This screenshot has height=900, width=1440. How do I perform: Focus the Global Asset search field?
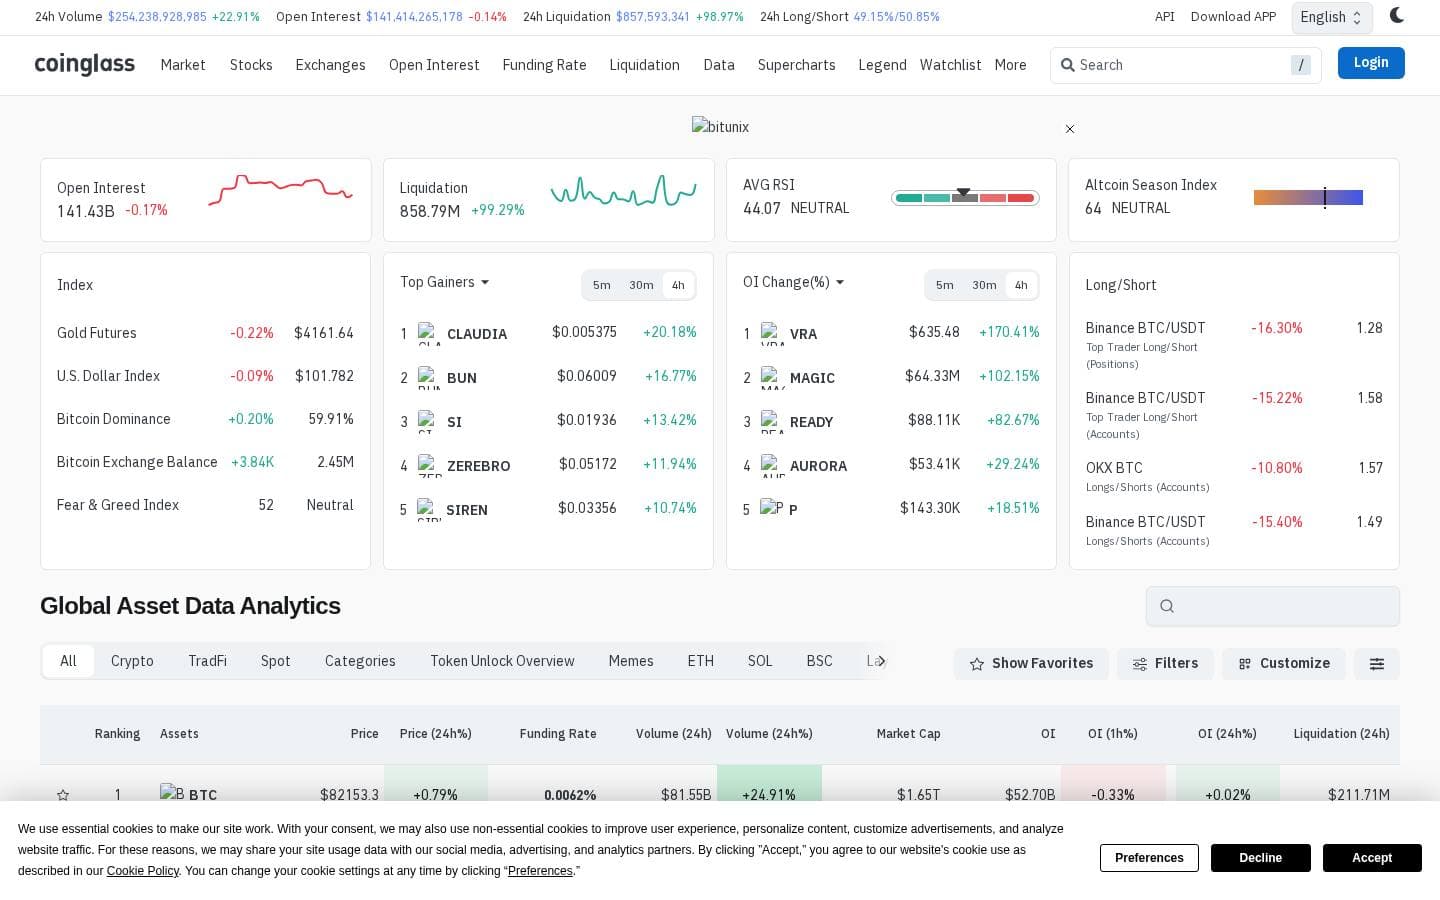tap(1272, 606)
